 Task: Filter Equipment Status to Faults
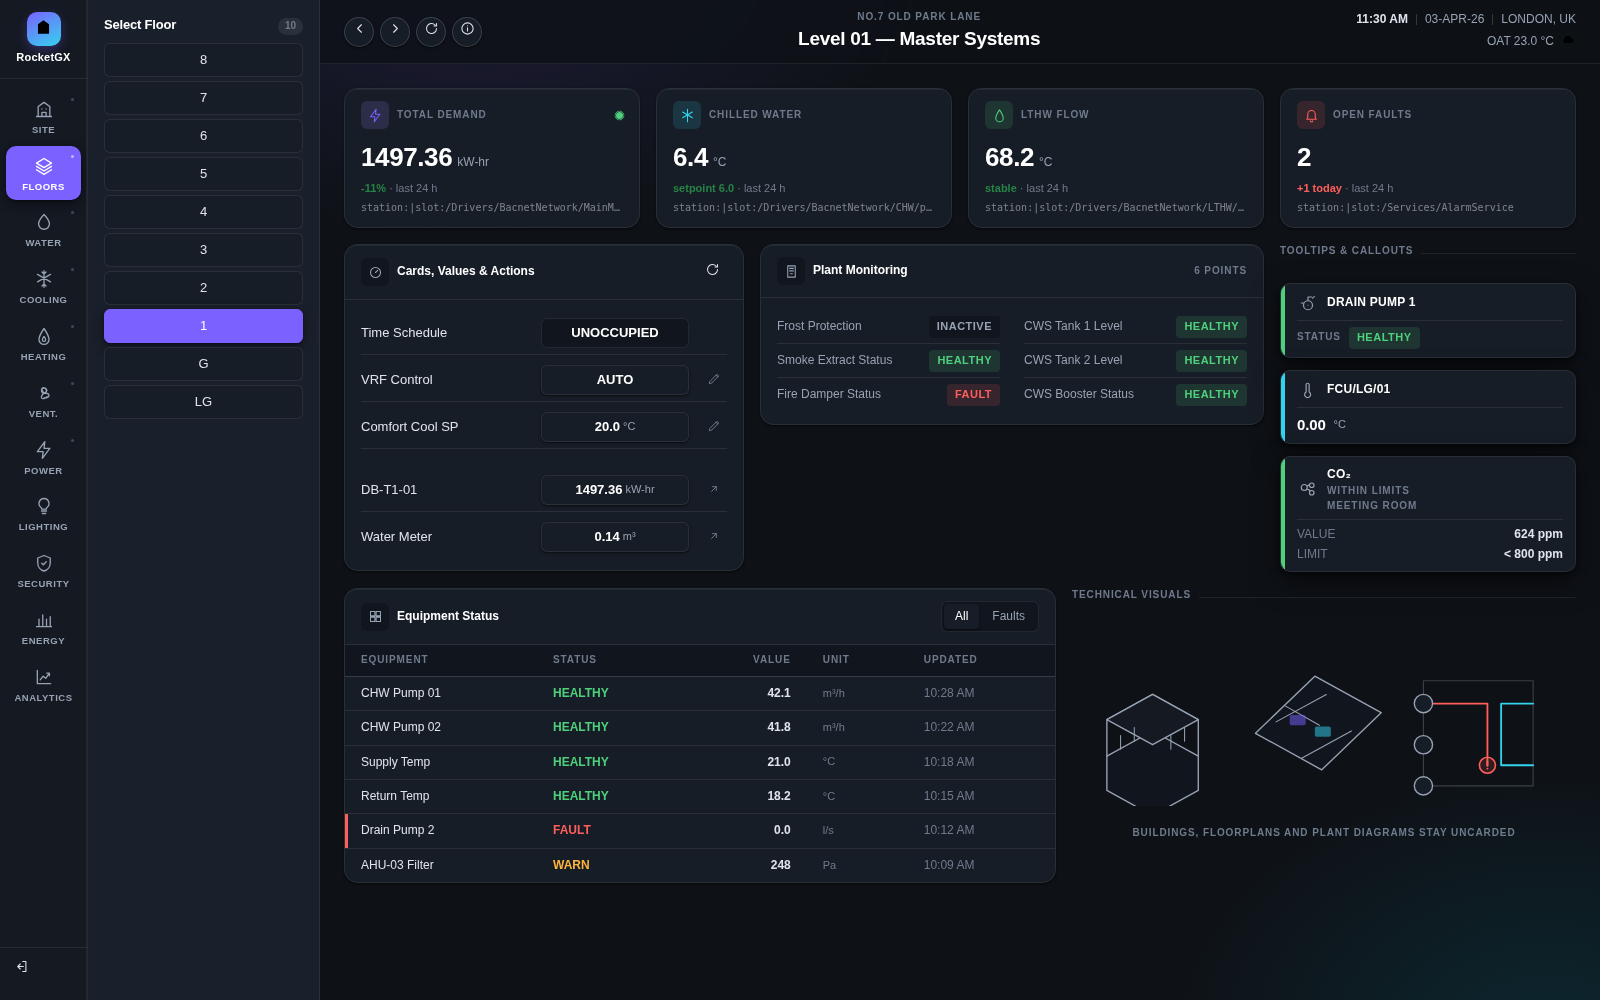[1008, 616]
